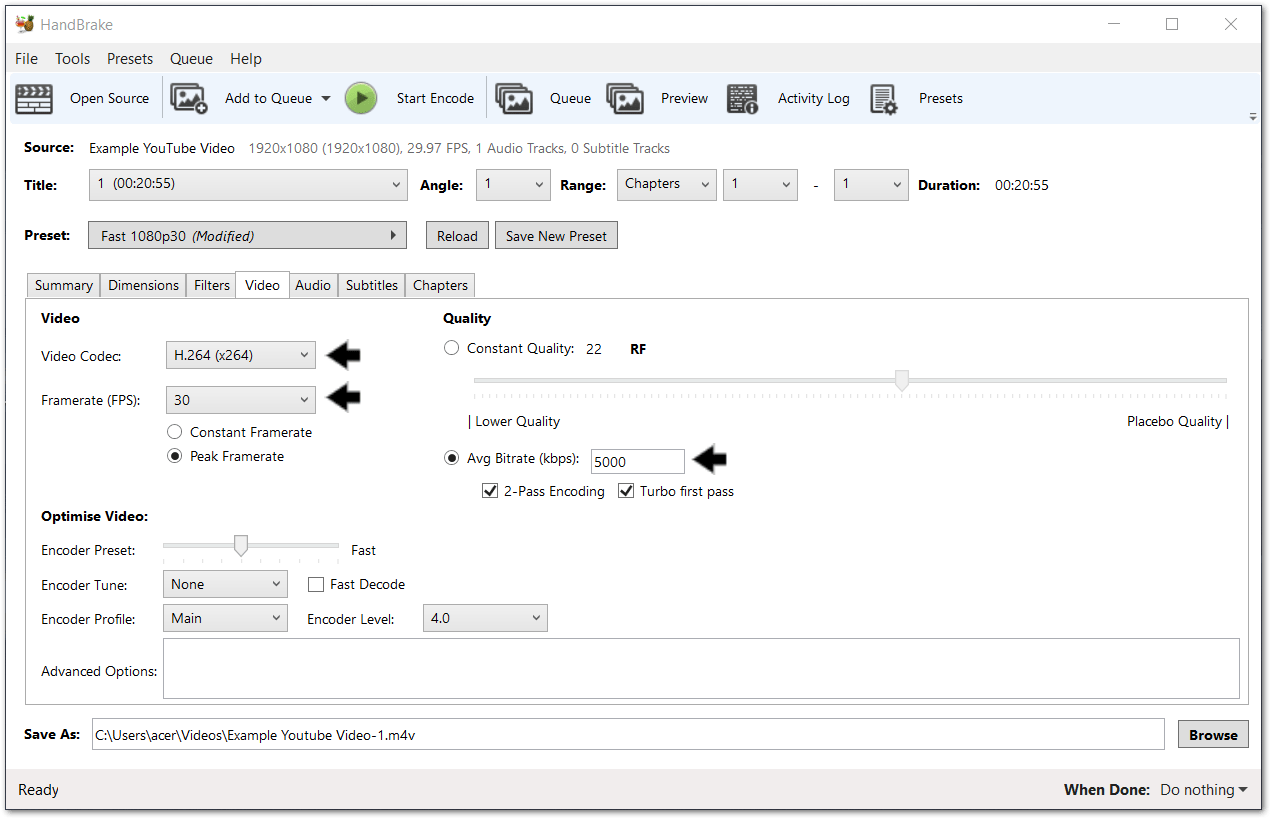Click the green Start Encode play icon
Screen dimensions: 1271x819
click(x=361, y=98)
